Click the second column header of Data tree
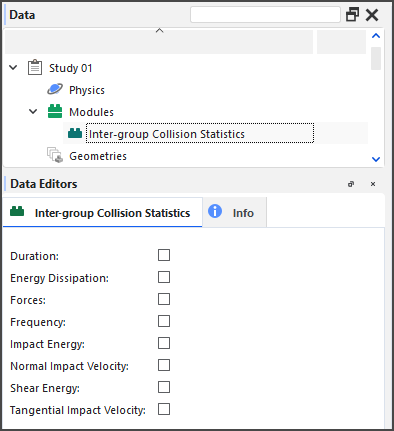The width and height of the screenshot is (394, 431). [x=341, y=42]
